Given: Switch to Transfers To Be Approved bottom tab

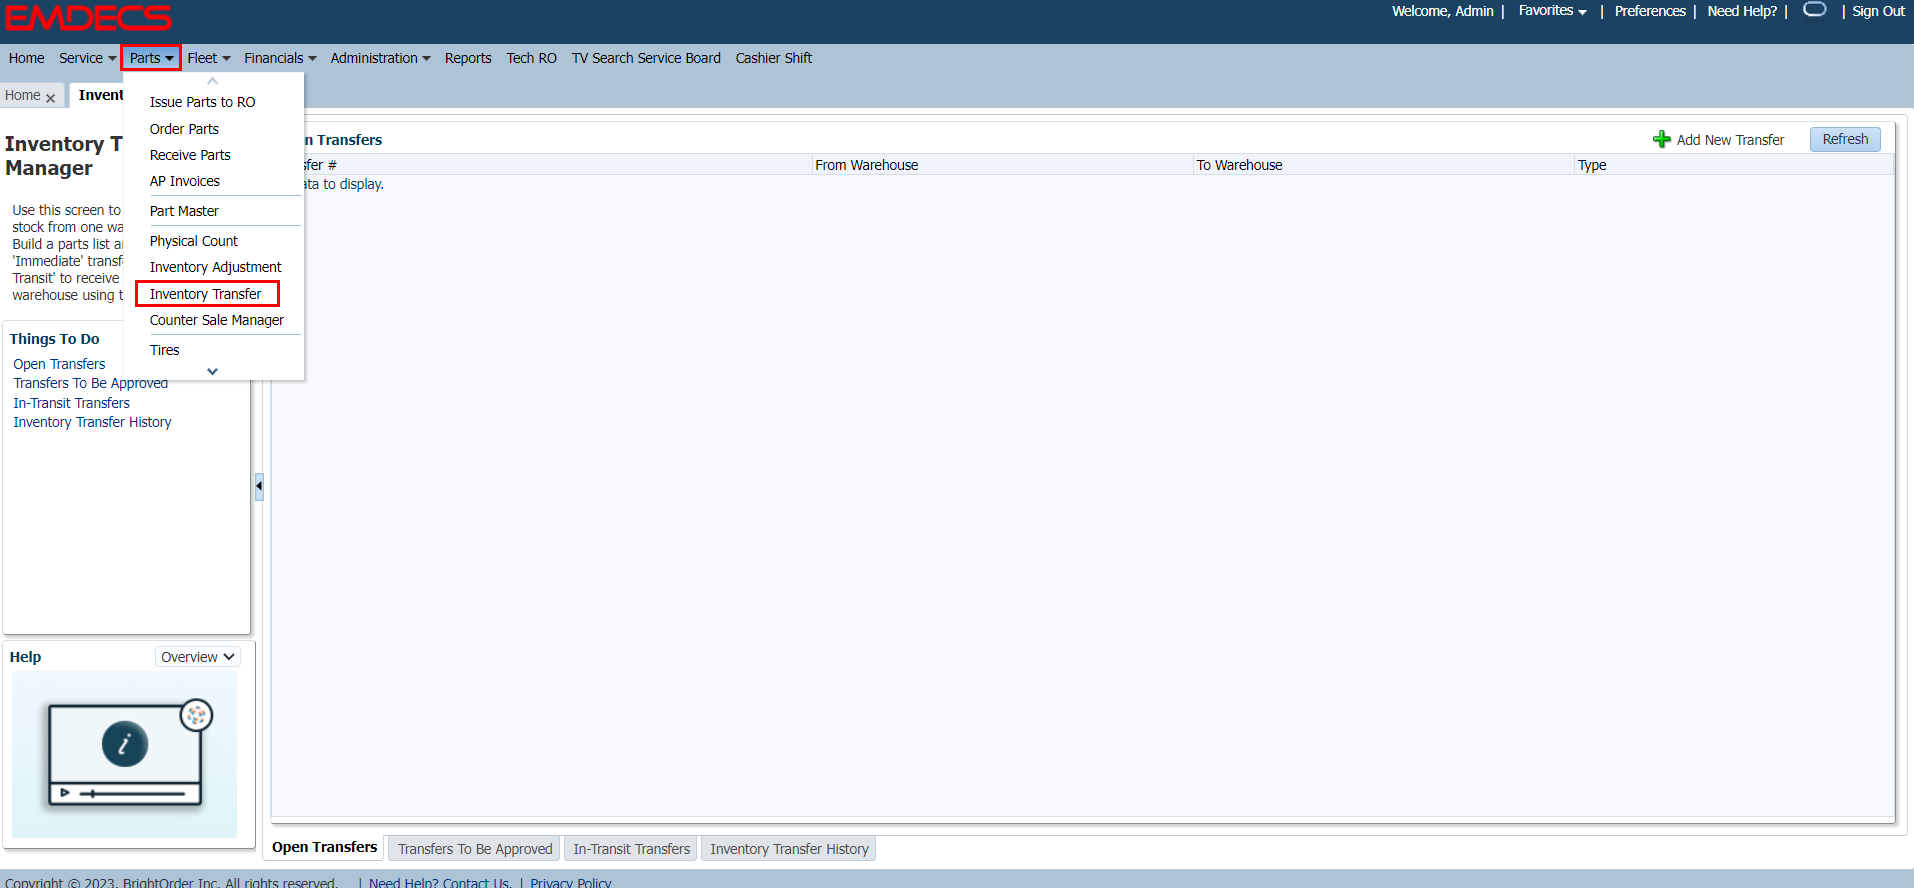Looking at the screenshot, I should click(x=475, y=849).
